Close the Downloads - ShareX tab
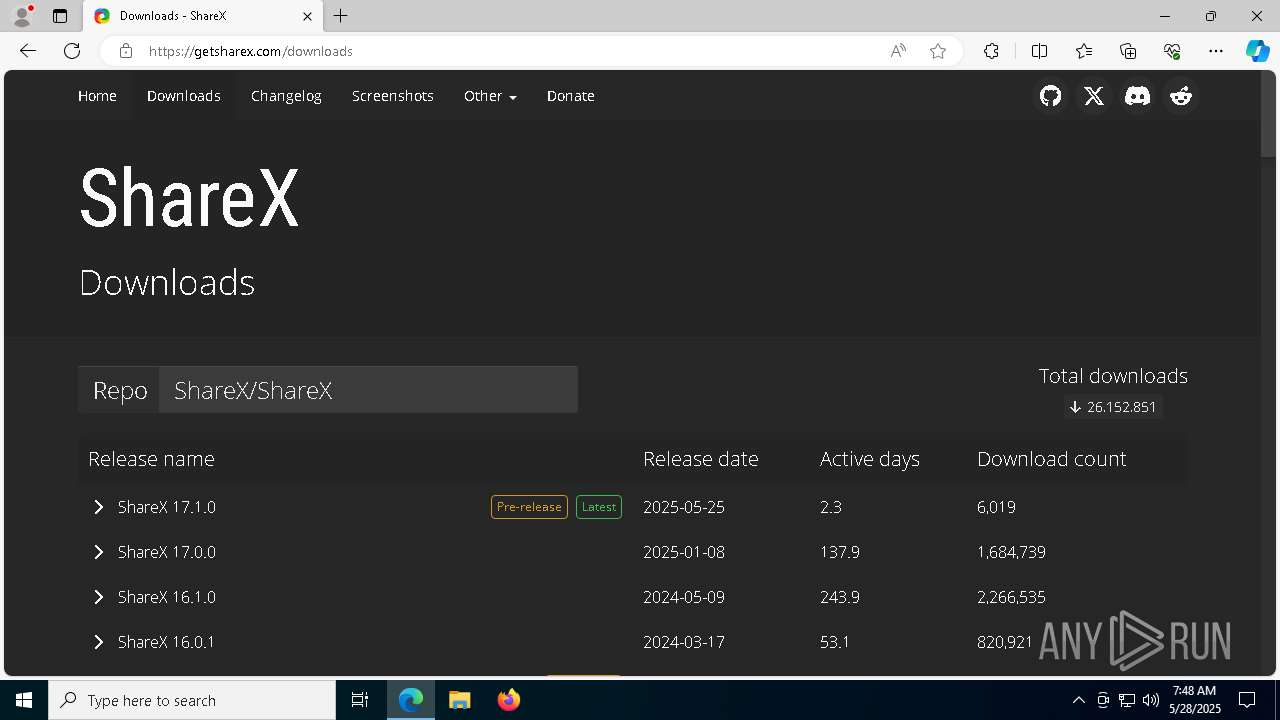 point(307,16)
